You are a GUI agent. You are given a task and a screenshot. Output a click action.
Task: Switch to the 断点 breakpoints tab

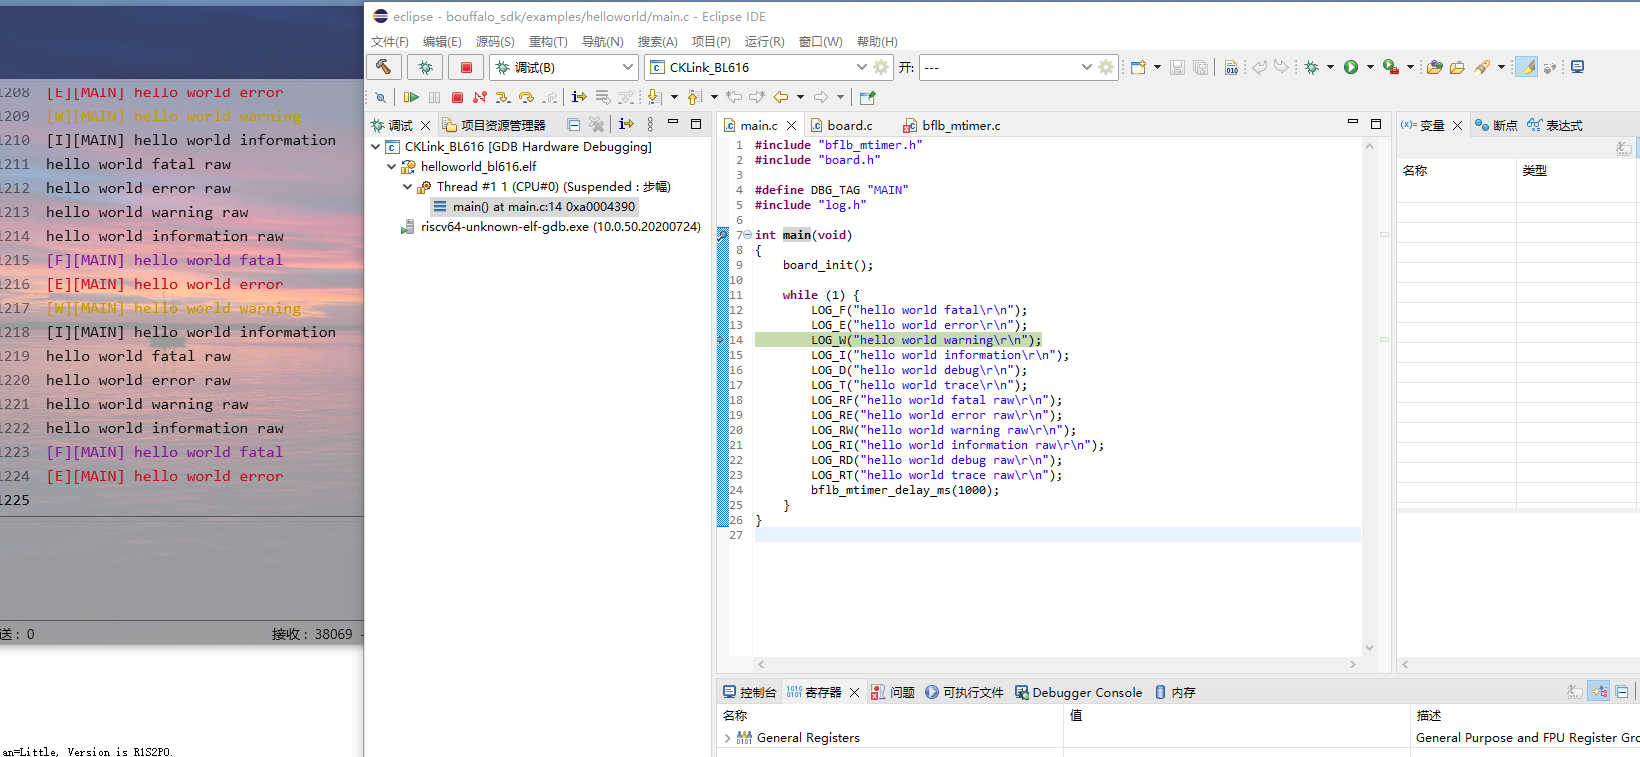(x=1495, y=125)
